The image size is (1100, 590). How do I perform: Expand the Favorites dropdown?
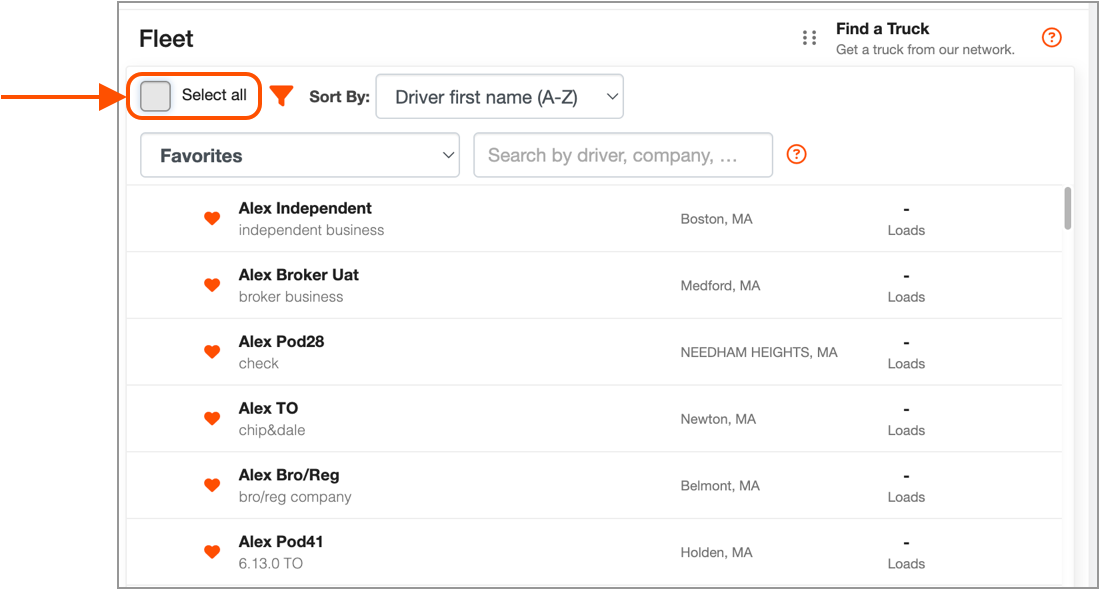click(300, 155)
